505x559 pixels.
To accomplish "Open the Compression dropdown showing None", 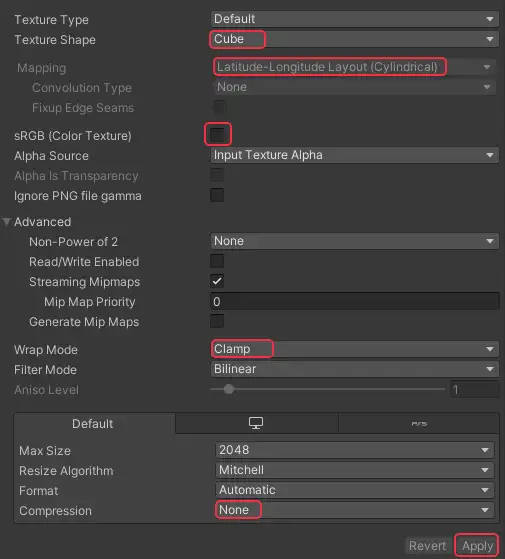I will click(355, 510).
